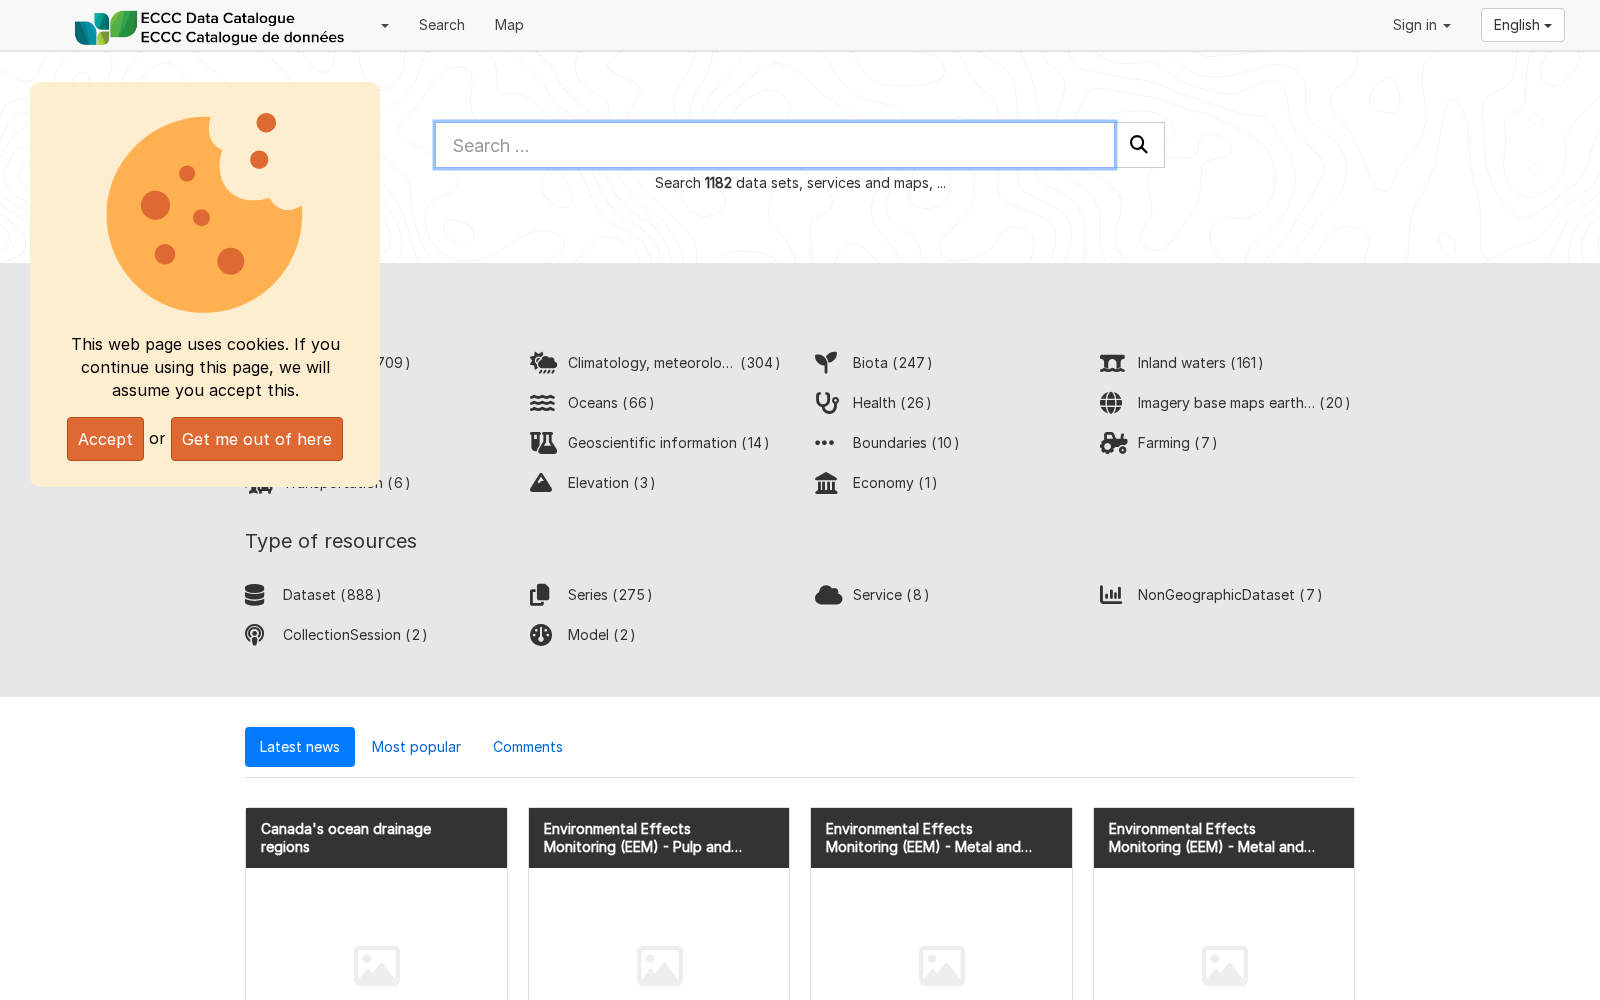1600x1000 pixels.
Task: Filter by Model (2) resource type
Action: (x=601, y=635)
